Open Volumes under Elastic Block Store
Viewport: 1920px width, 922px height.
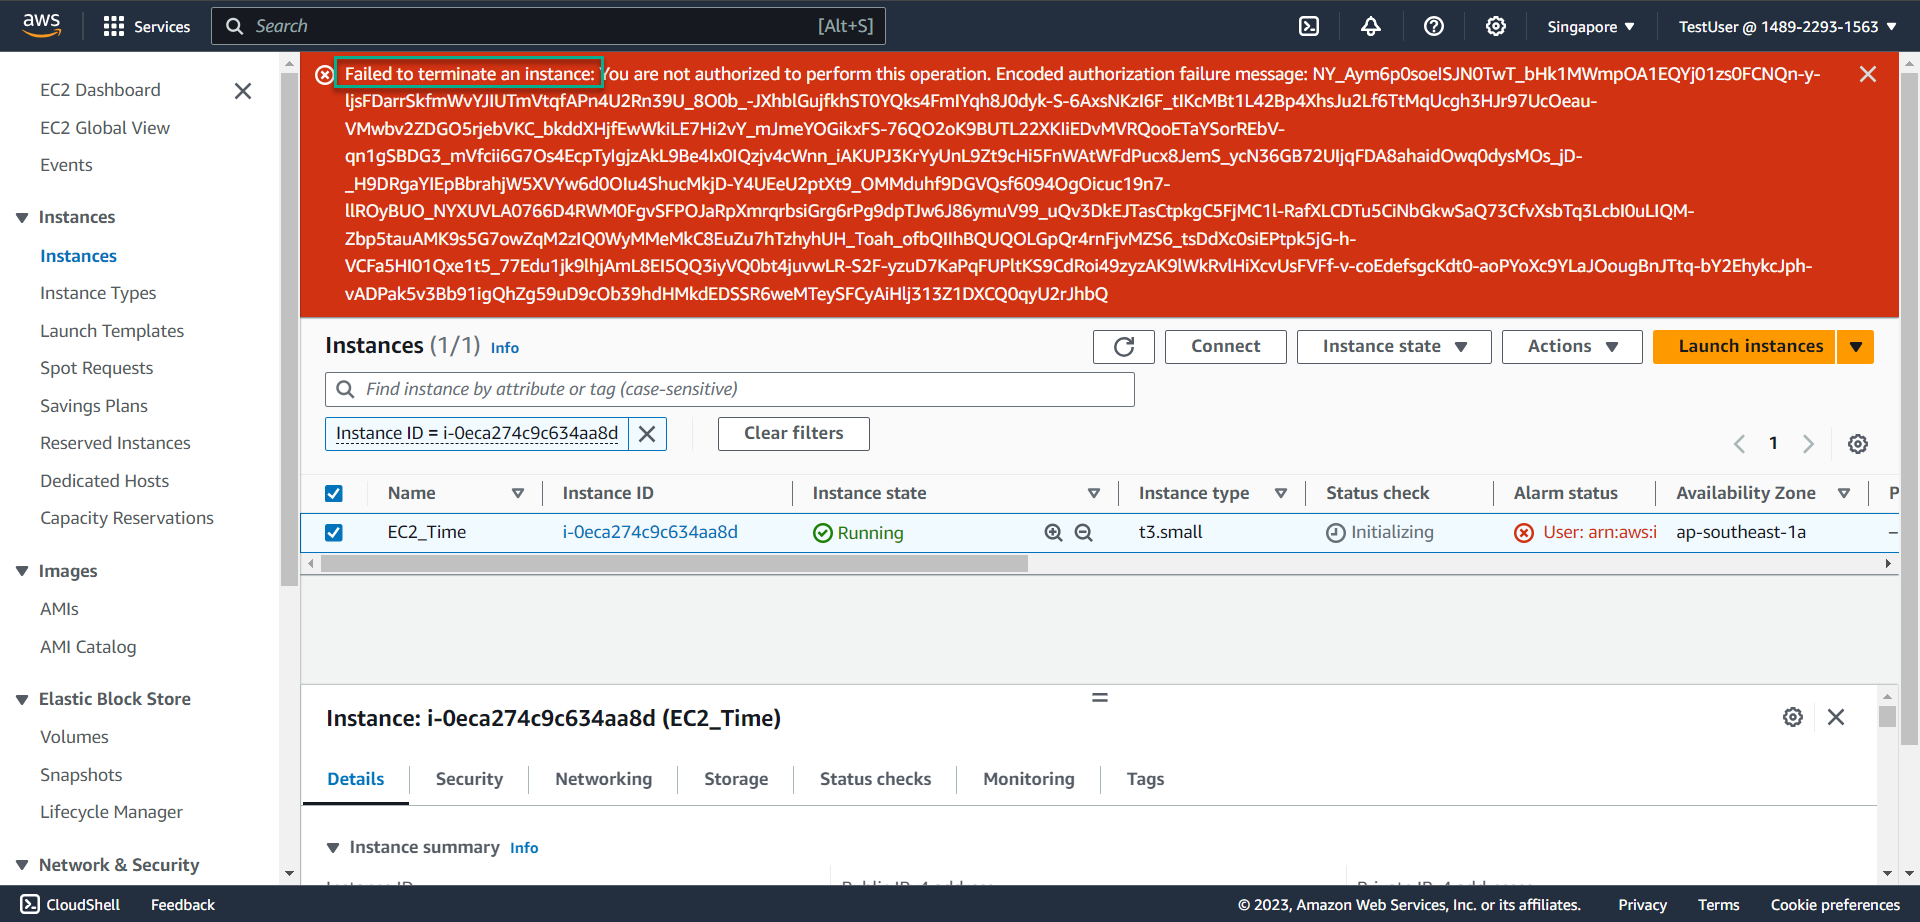pos(74,737)
